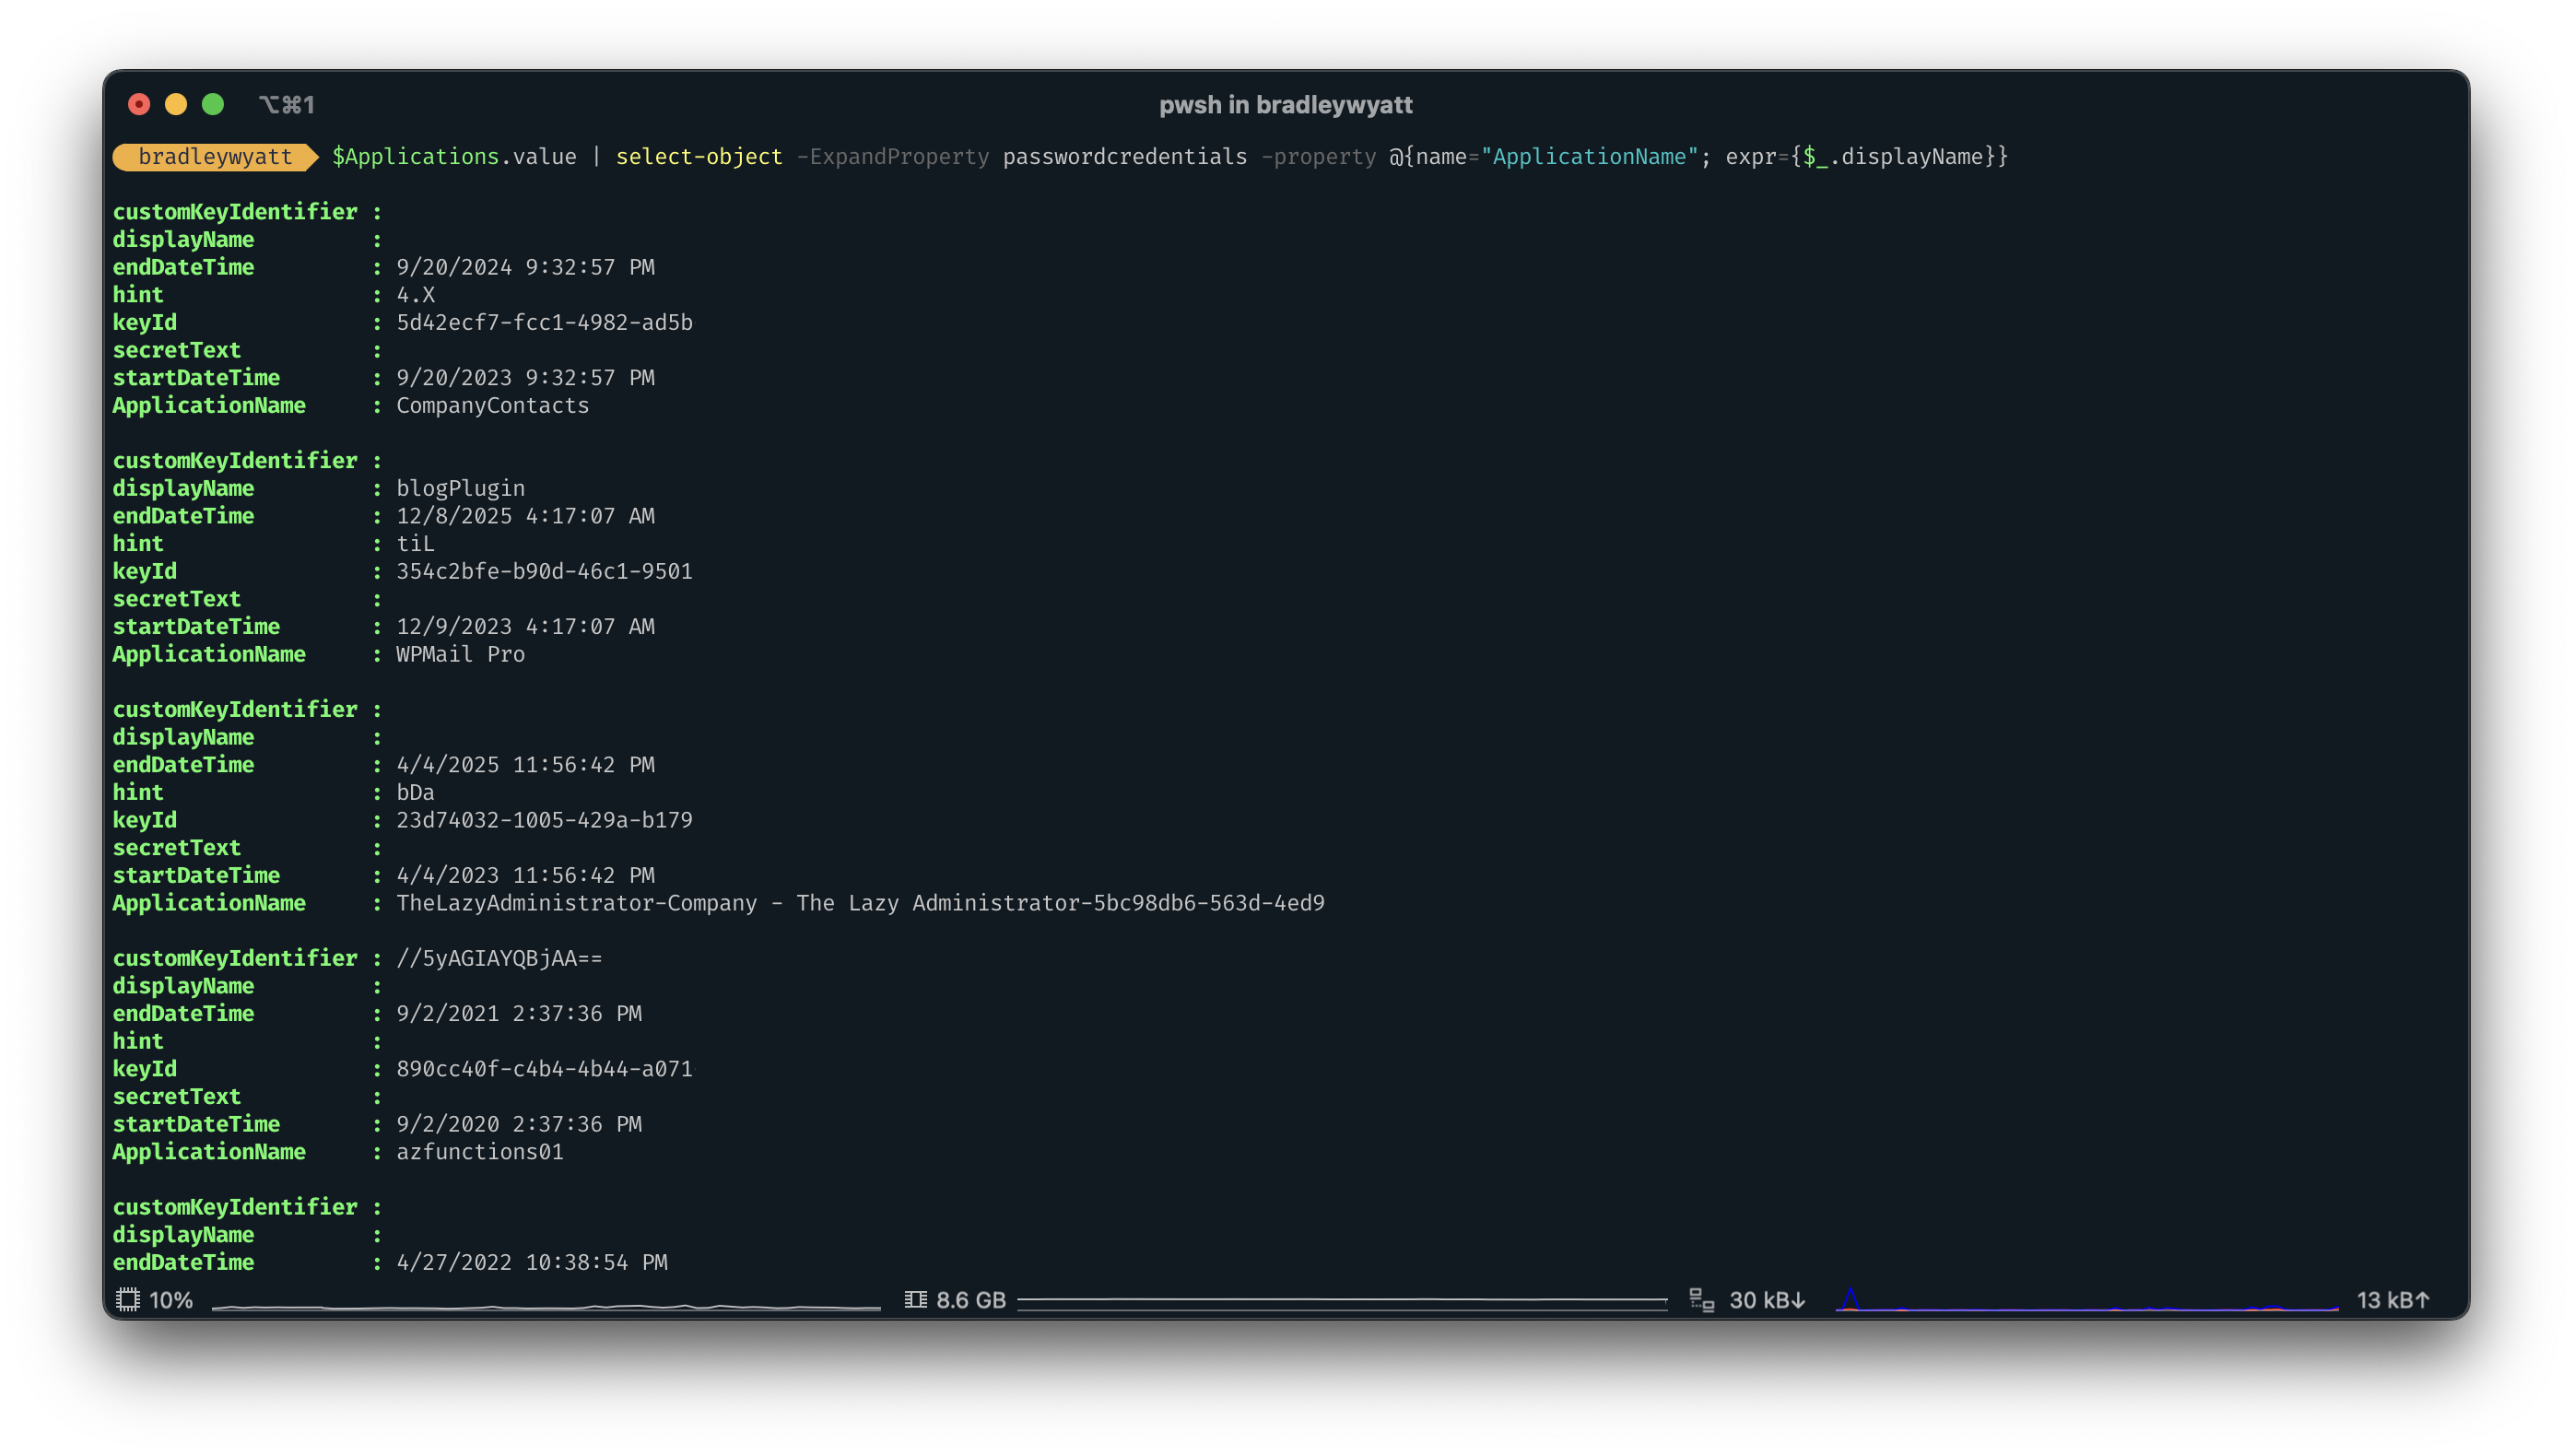Click the '8.6 GB' memory reading
The height and width of the screenshot is (1456, 2573).
(971, 1300)
